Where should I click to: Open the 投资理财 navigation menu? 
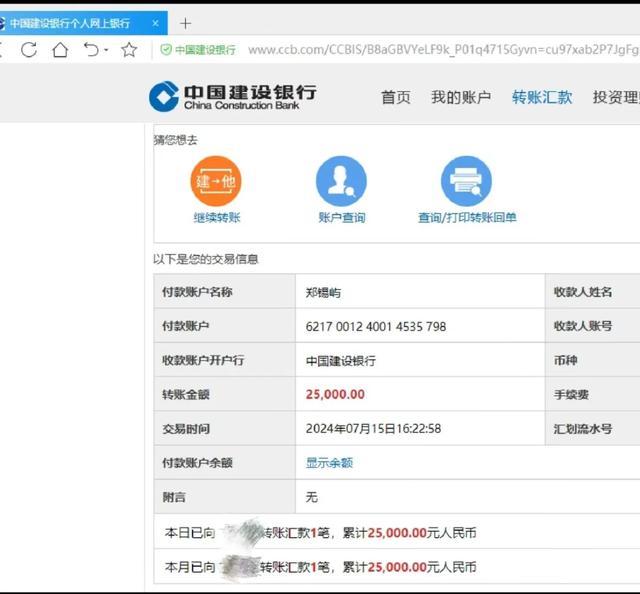tap(615, 97)
